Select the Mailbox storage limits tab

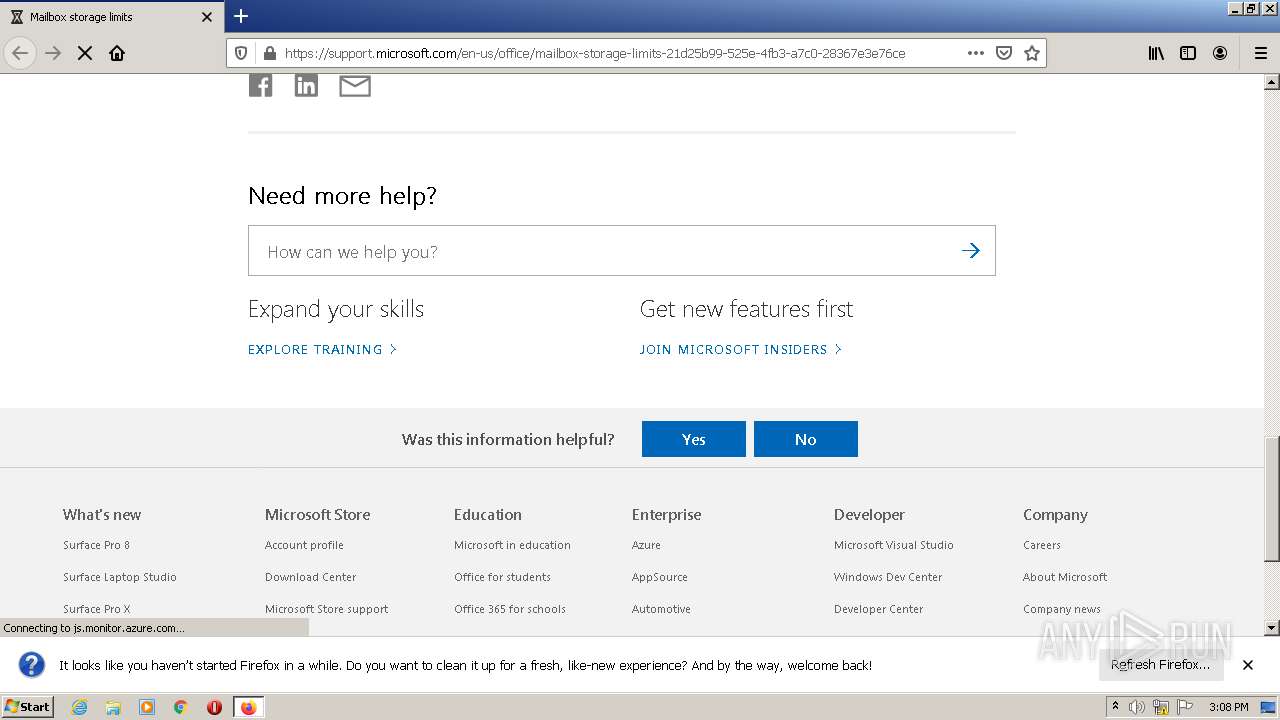click(112, 17)
